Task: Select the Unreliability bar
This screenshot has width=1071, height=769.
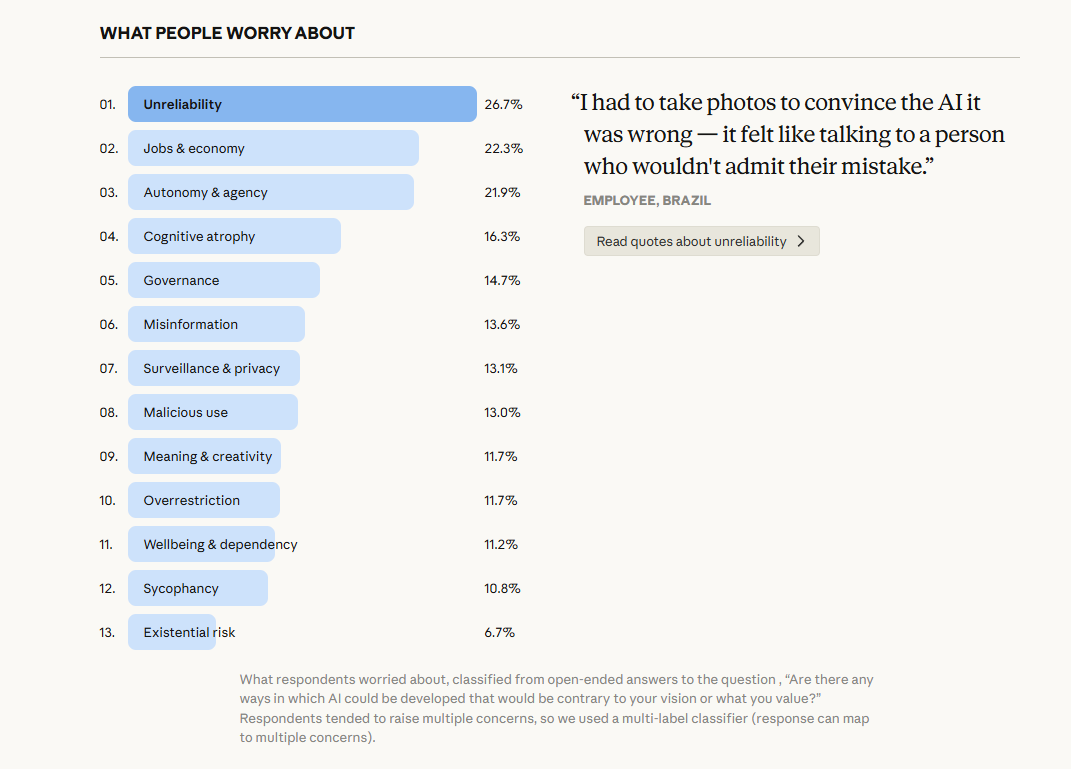Action: pyautogui.click(x=302, y=104)
